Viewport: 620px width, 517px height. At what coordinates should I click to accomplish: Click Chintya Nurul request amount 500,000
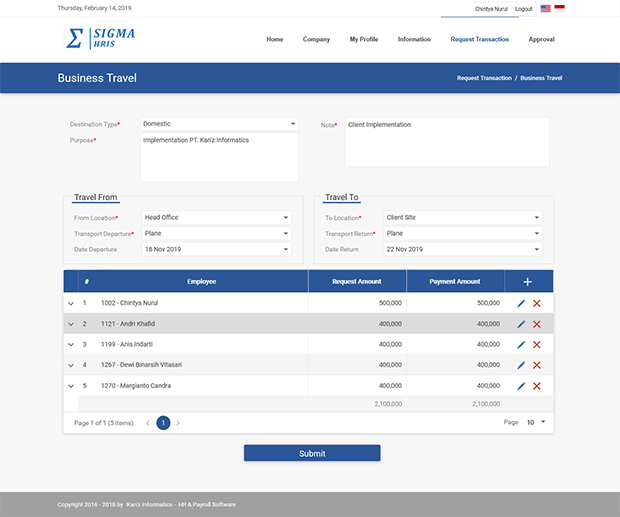click(x=390, y=303)
